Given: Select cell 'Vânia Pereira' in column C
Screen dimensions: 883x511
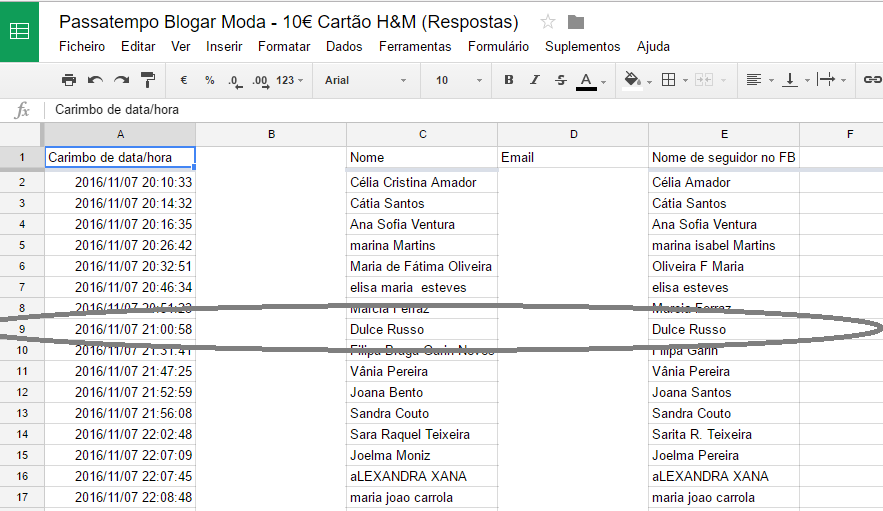Looking at the screenshot, I should 422,372.
